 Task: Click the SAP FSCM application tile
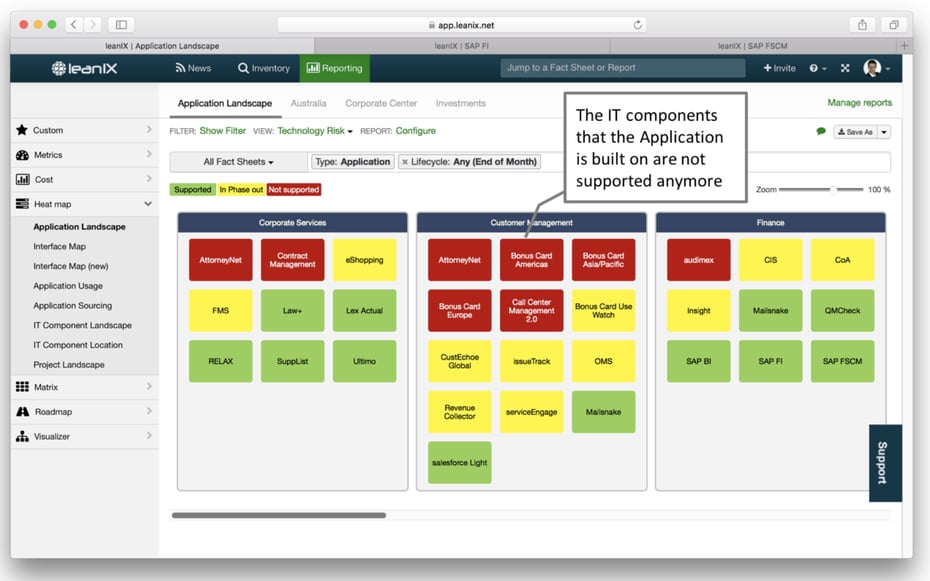[842, 361]
